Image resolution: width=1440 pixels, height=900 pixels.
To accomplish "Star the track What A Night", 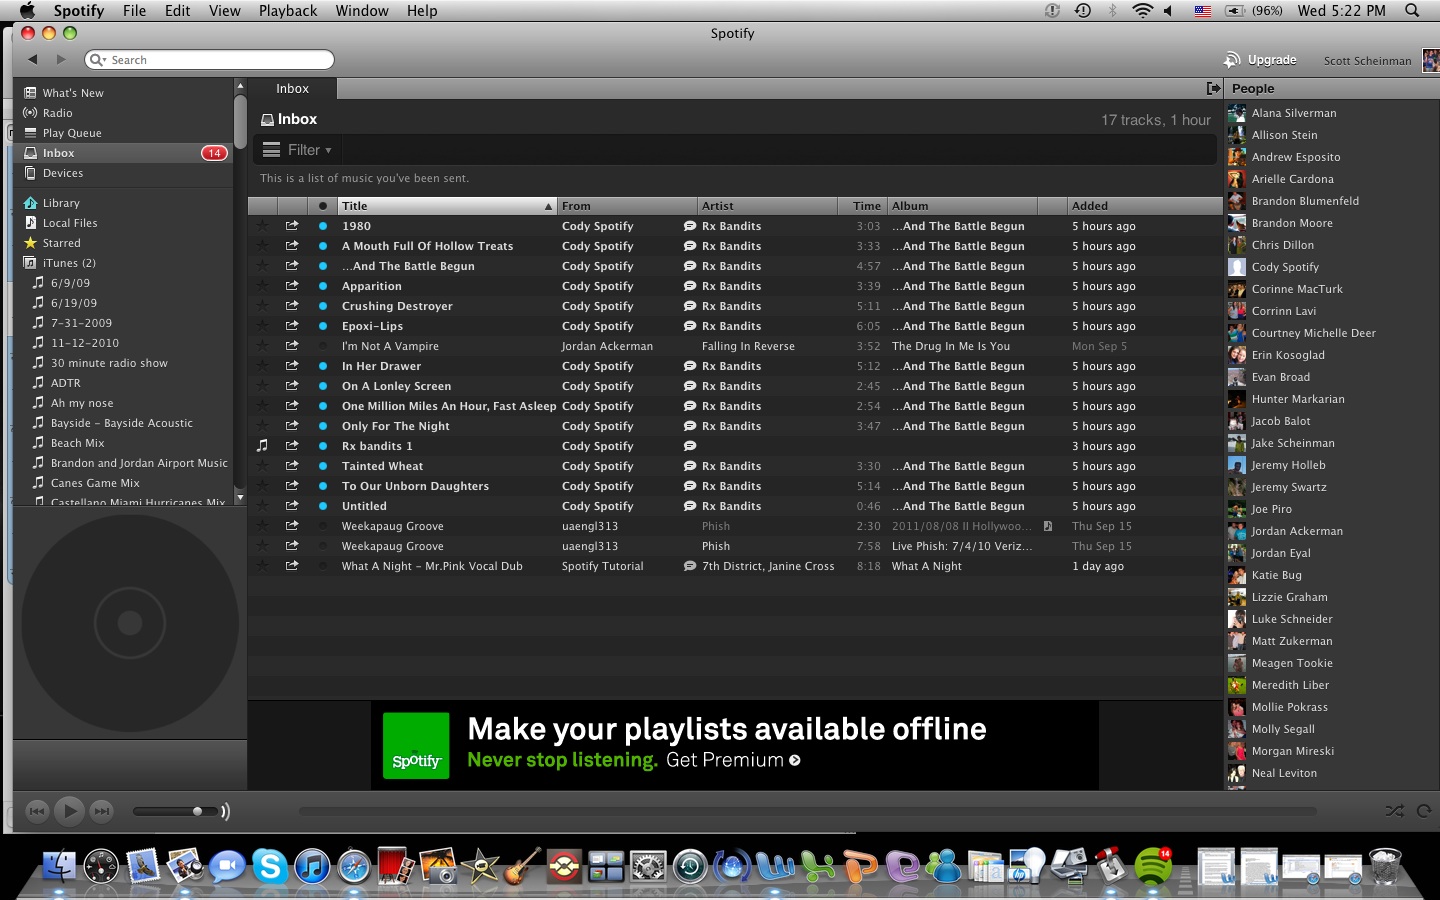I will tap(262, 566).
